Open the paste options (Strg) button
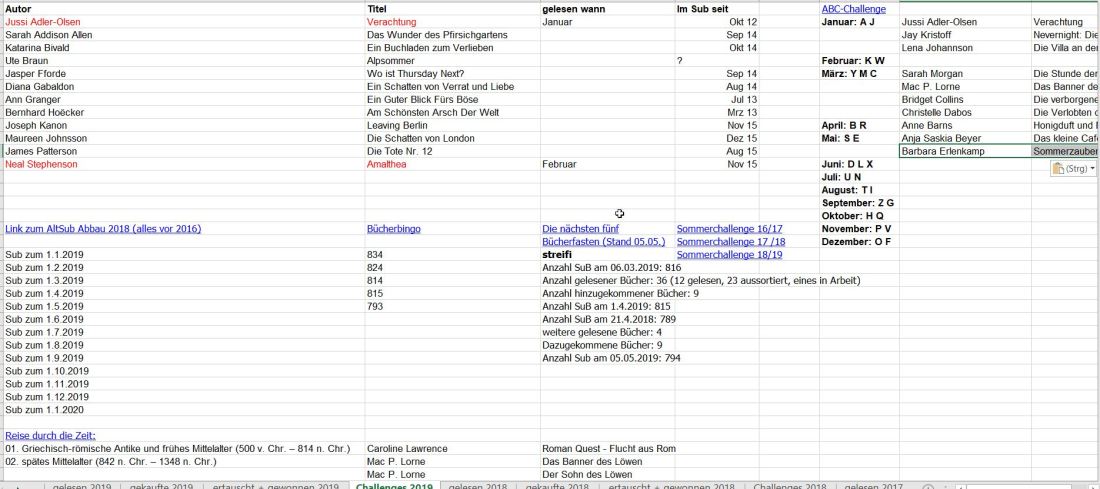Image resolution: width=1100 pixels, height=489 pixels. pyautogui.click(x=1072, y=169)
